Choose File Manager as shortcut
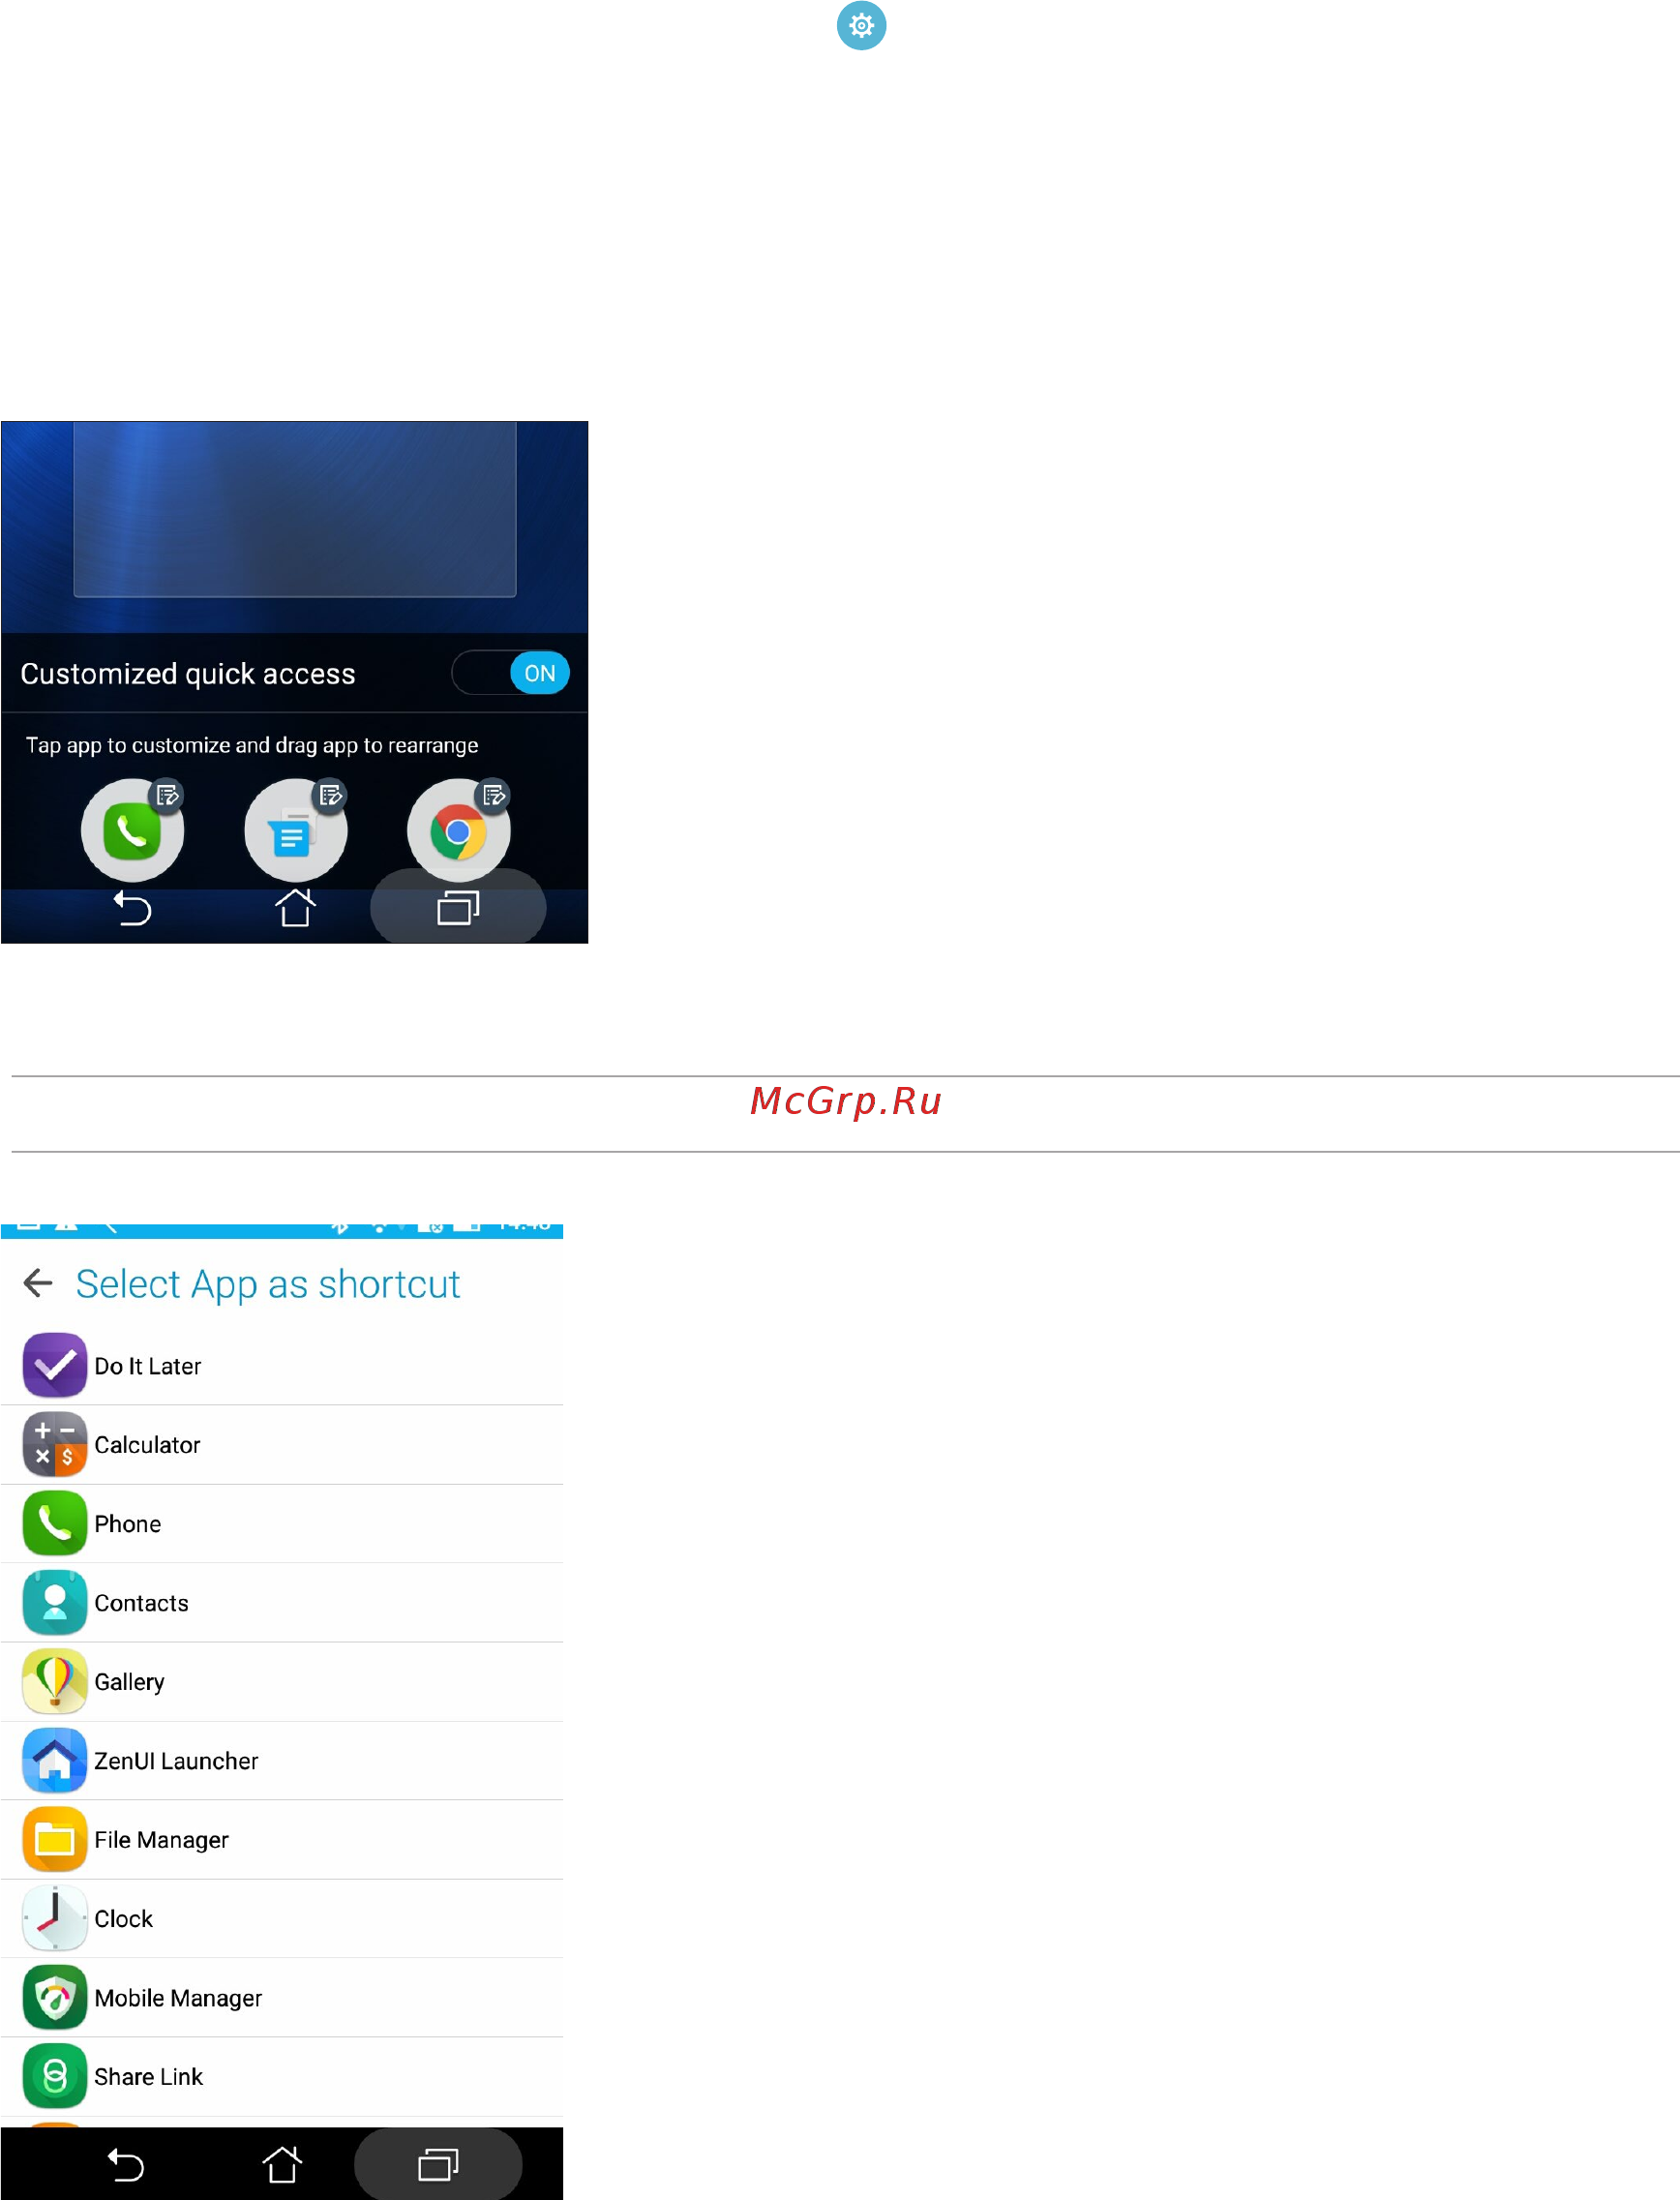The height and width of the screenshot is (2200, 1680). [282, 1840]
